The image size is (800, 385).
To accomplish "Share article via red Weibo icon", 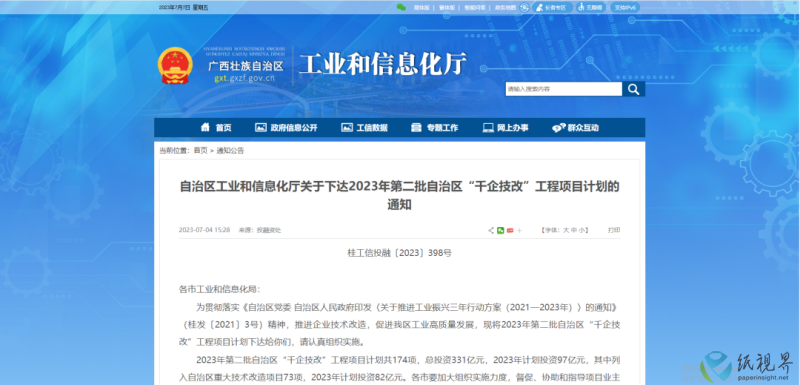I will (x=510, y=230).
